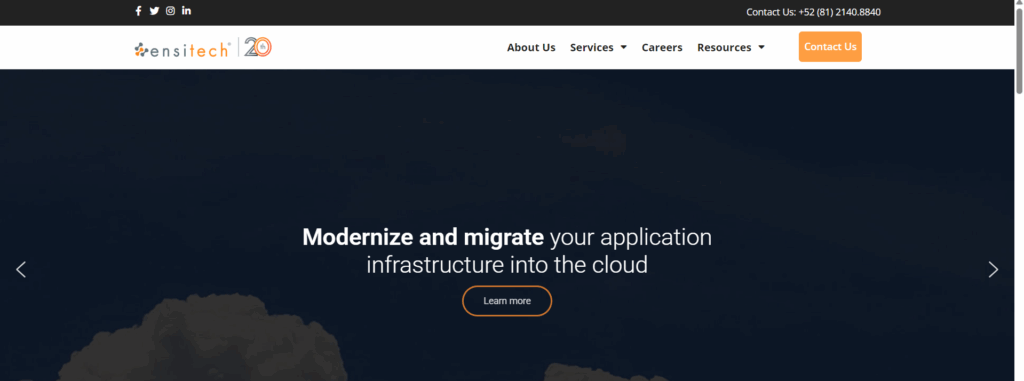
Task: Expand the Services dropdown menu
Action: point(598,47)
